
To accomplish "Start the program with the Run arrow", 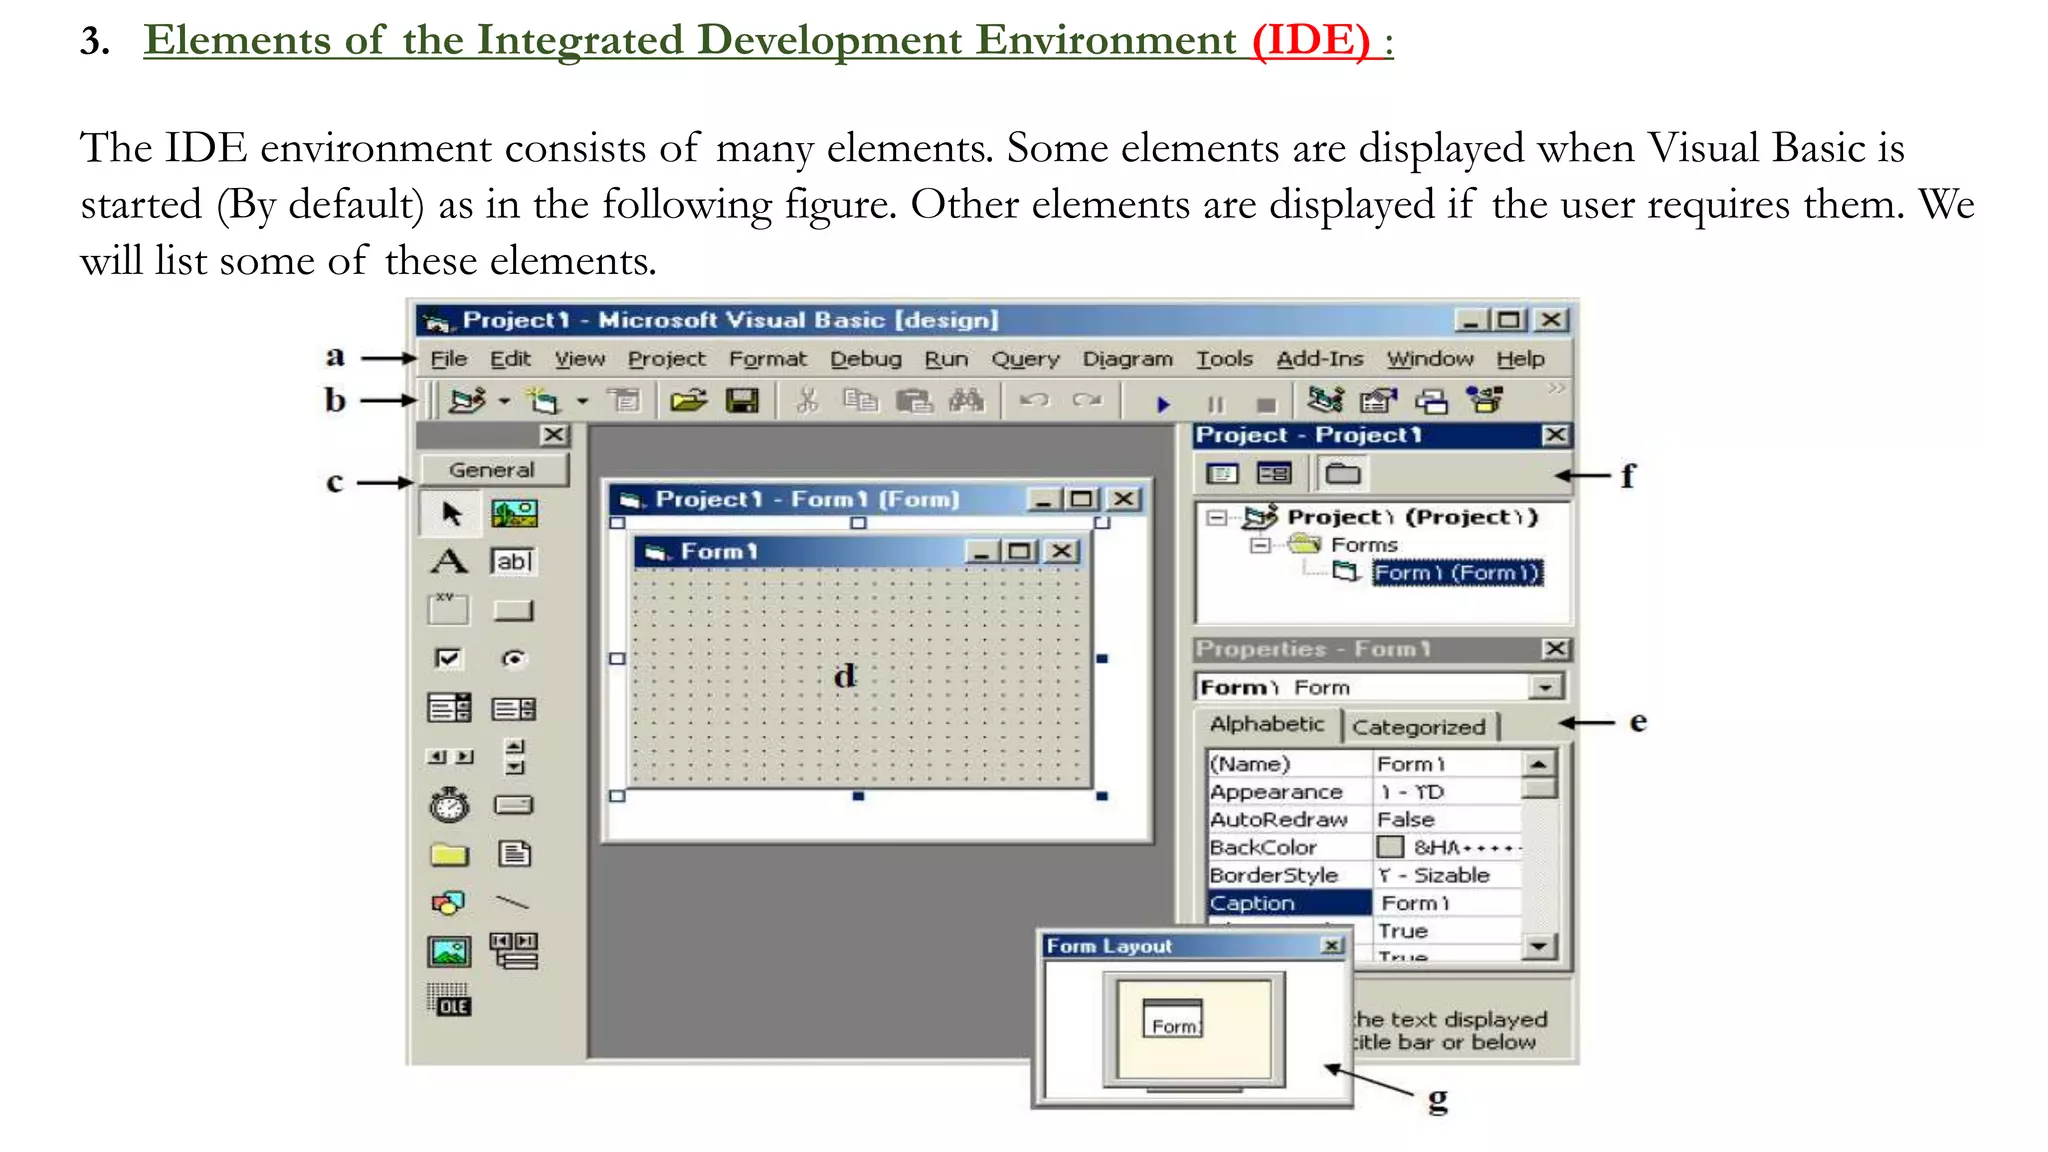I will click(1162, 404).
